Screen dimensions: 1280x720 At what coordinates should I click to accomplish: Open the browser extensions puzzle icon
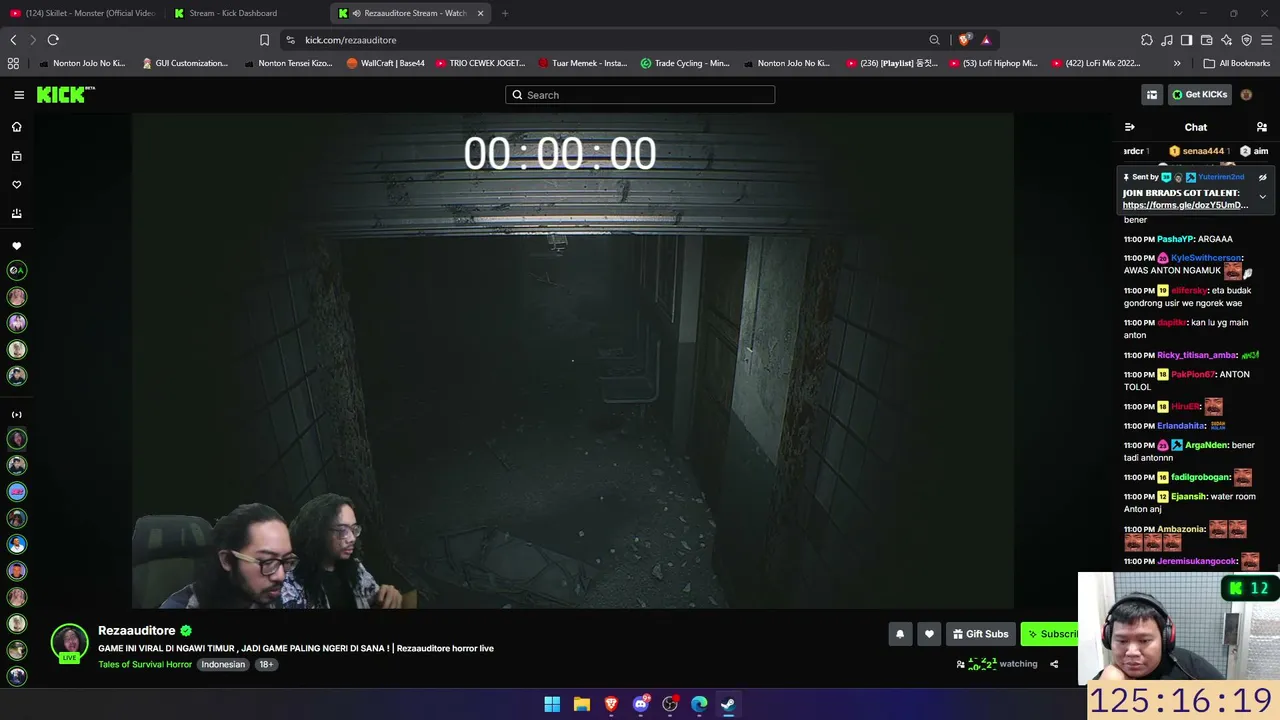tap(1147, 40)
